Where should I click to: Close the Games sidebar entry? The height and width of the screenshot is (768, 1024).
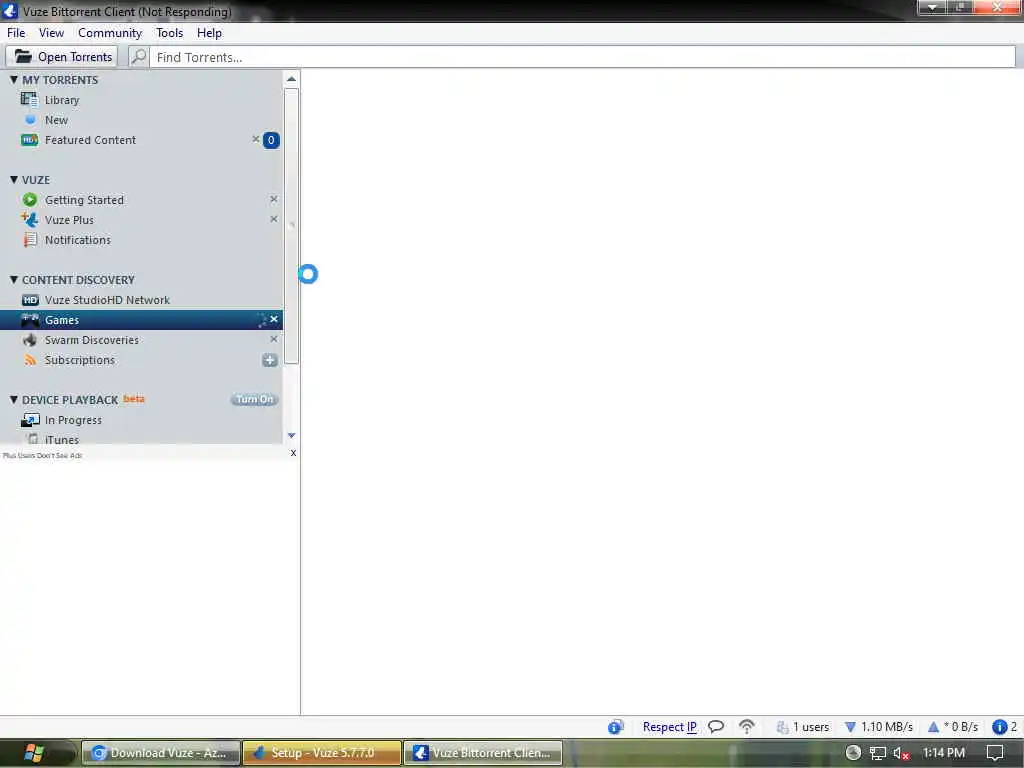(274, 319)
